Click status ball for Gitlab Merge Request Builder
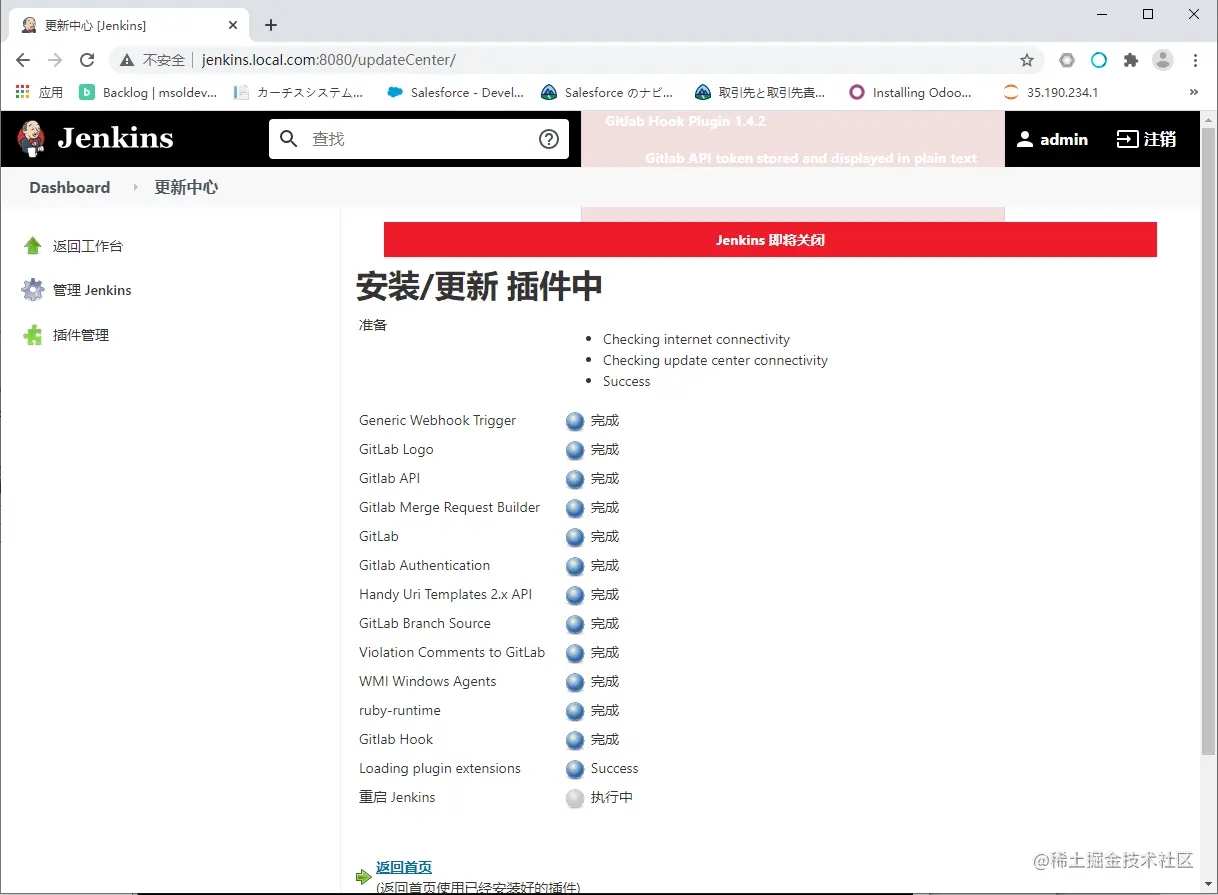This screenshot has width=1218, height=895. point(575,508)
